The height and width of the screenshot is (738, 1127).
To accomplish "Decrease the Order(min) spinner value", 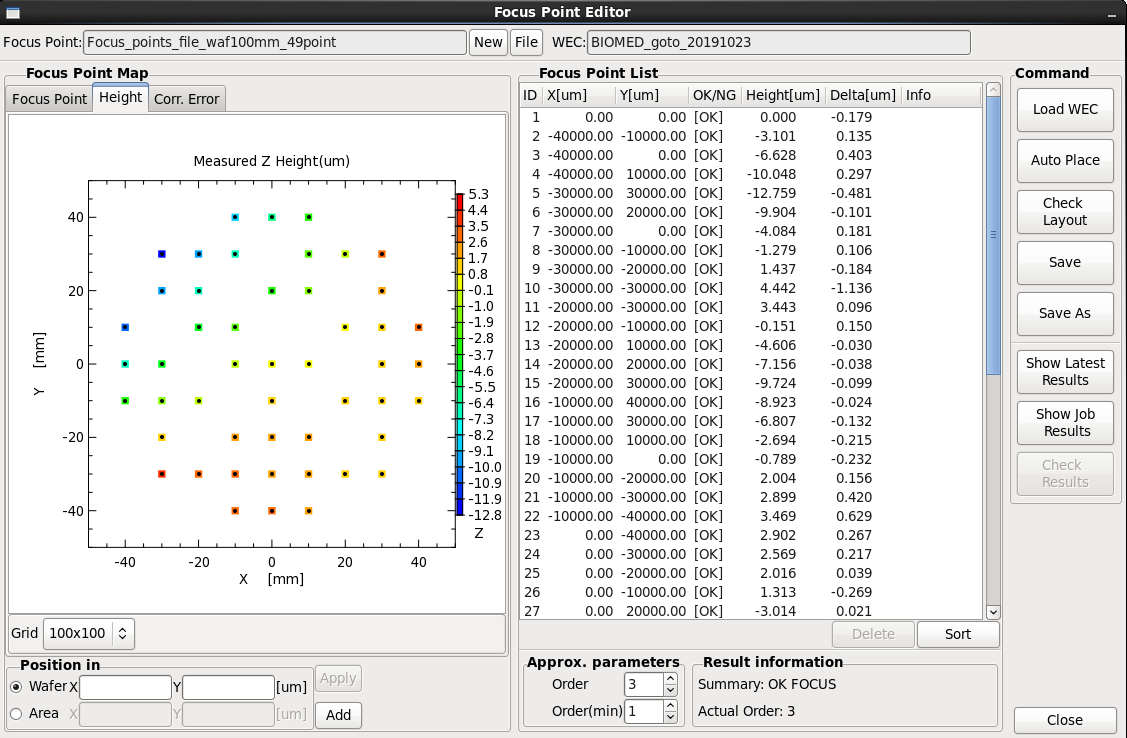I will (x=670, y=717).
